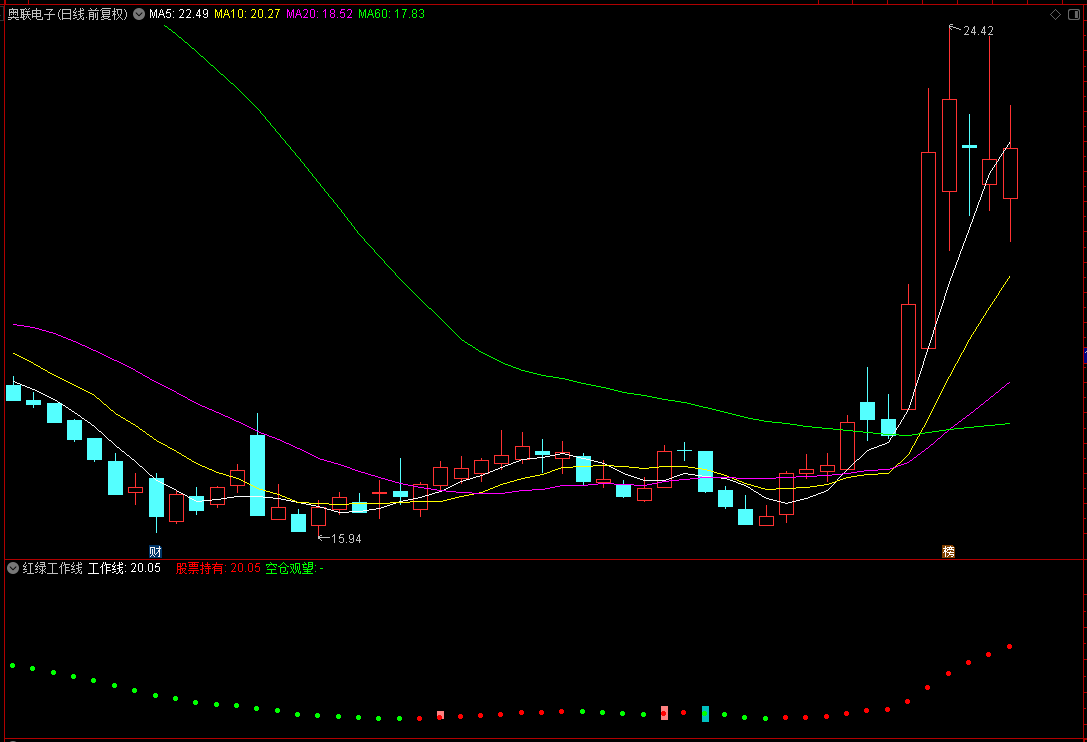Image resolution: width=1087 pixels, height=742 pixels.
Task: Select the candlestick at the 15.94 low
Action: [318, 518]
